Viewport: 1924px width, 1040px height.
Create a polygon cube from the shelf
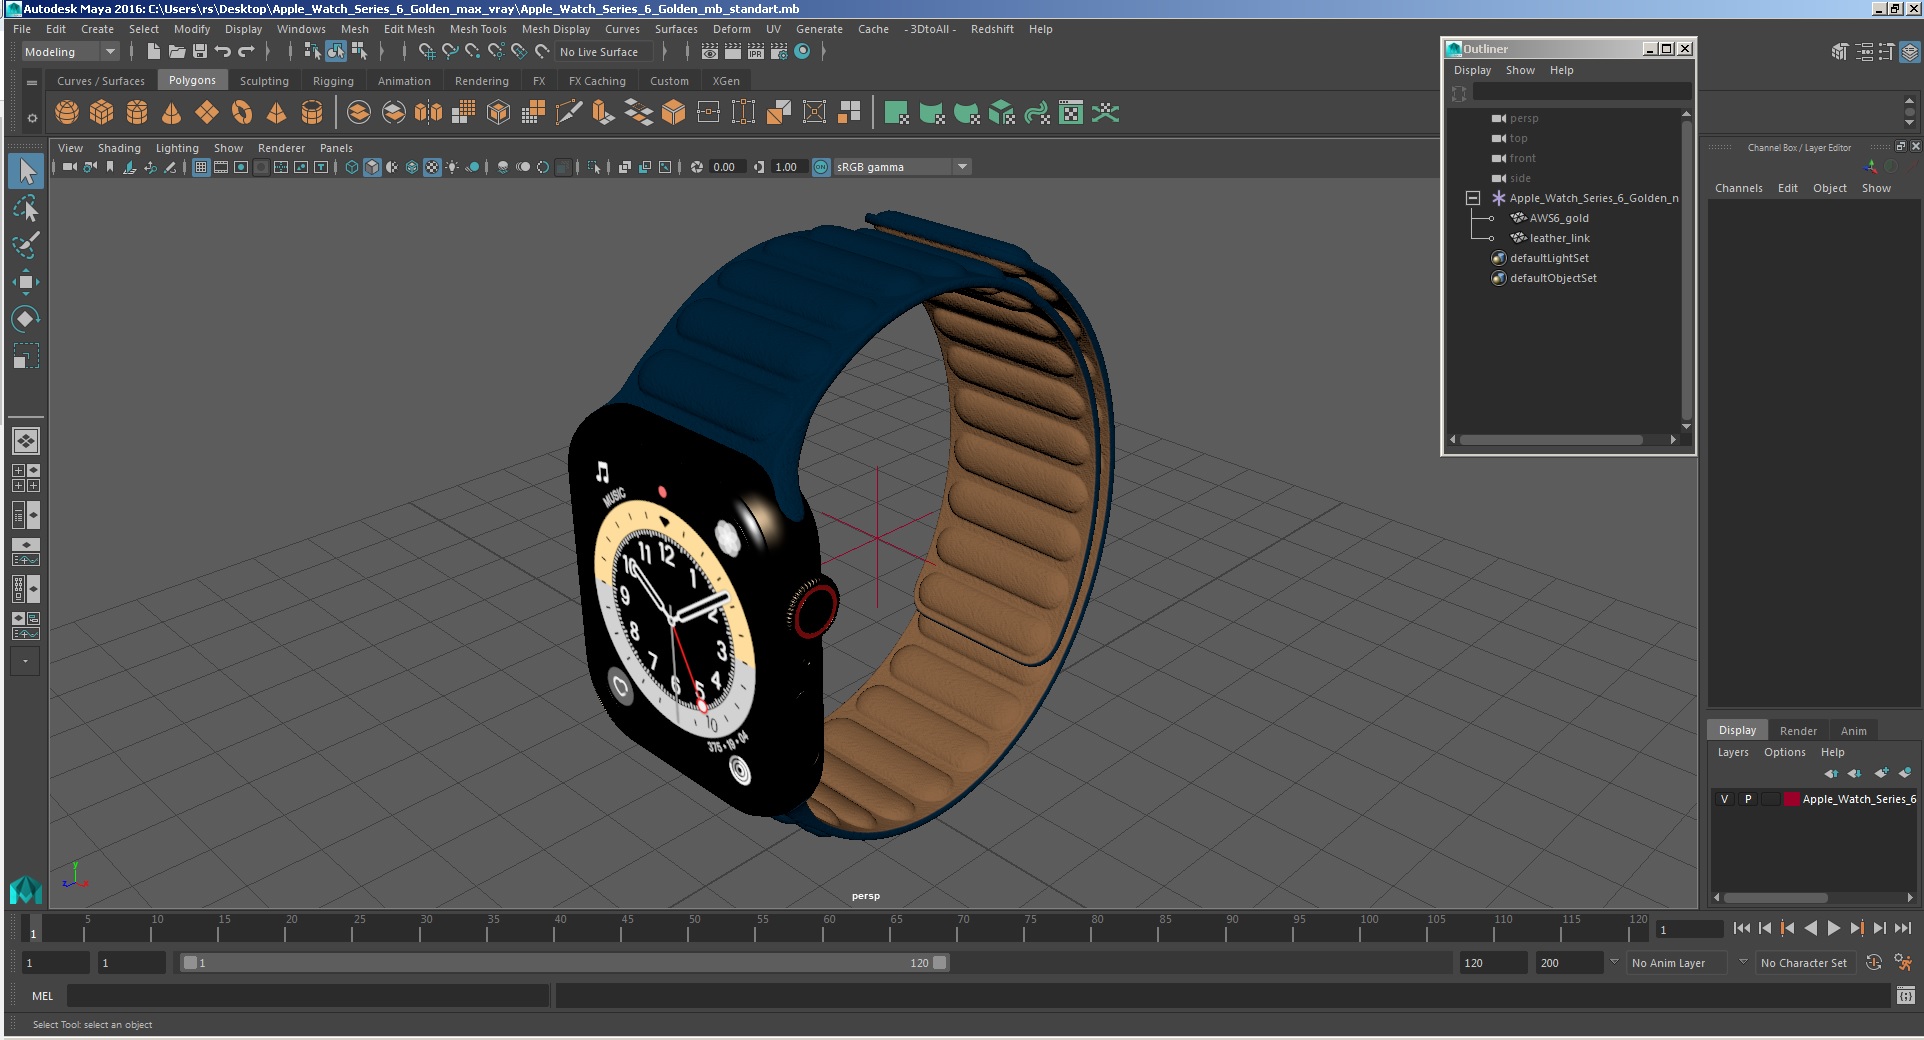102,113
